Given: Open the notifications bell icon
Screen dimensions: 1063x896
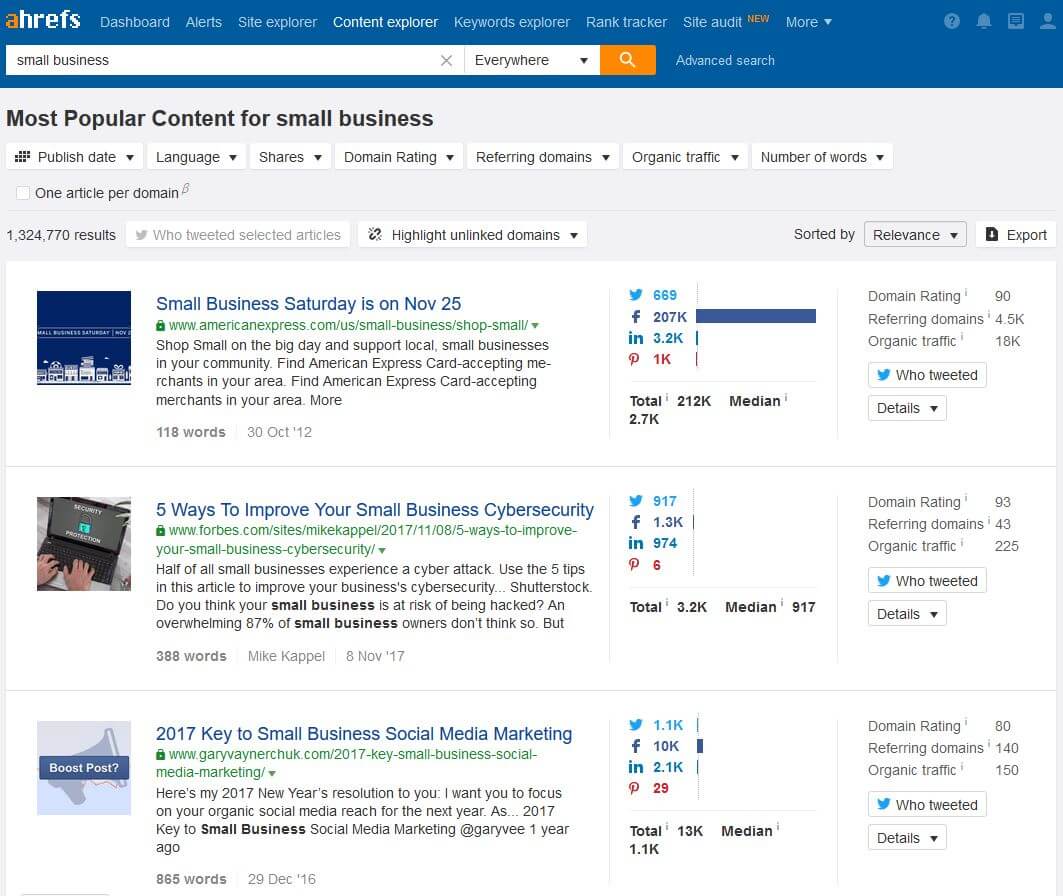Looking at the screenshot, I should click(984, 22).
